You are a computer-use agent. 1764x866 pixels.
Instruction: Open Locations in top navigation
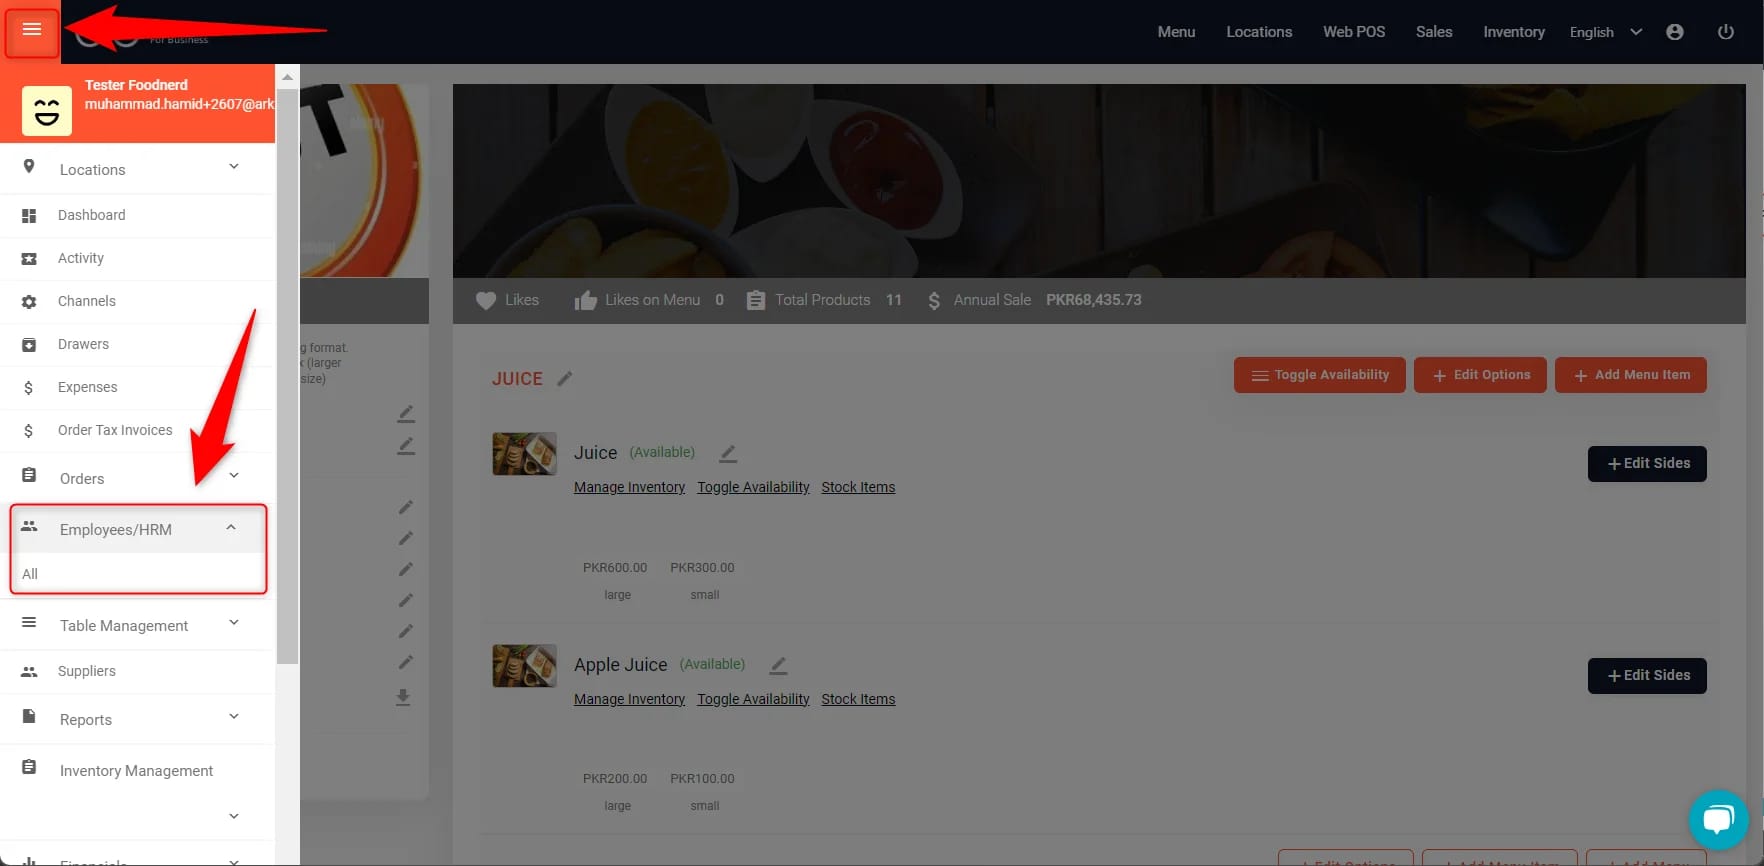tap(1259, 32)
